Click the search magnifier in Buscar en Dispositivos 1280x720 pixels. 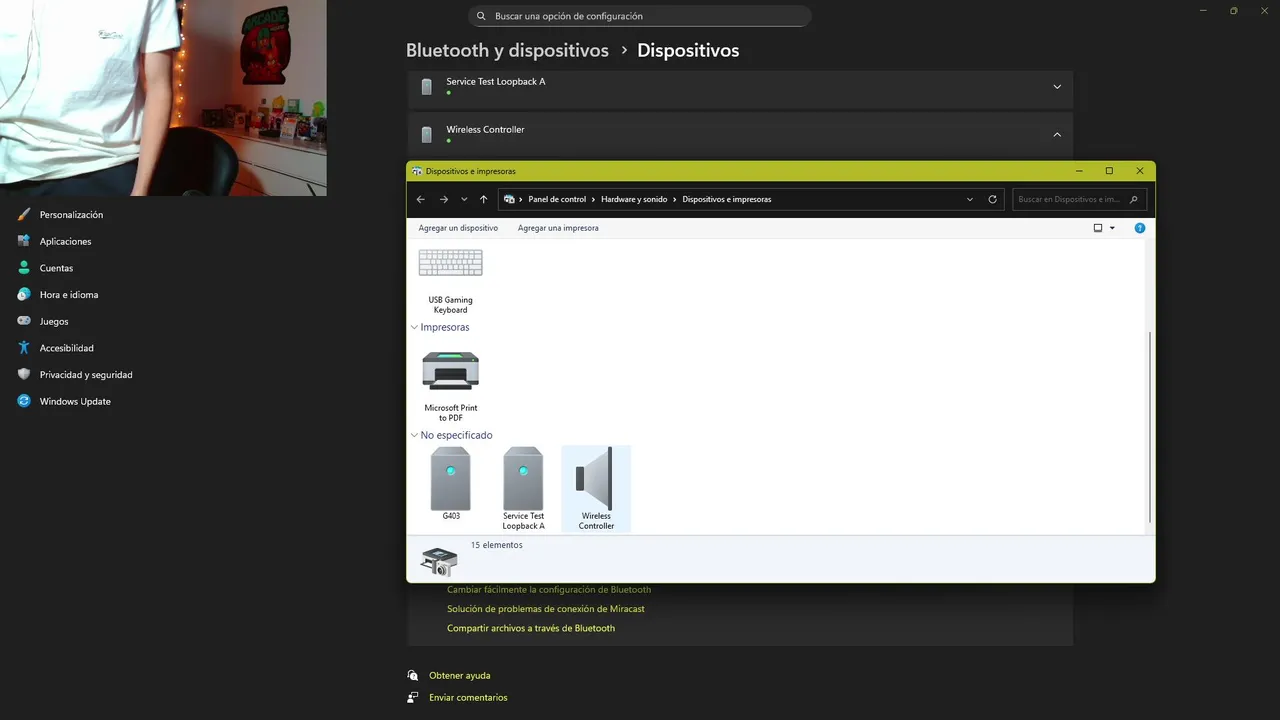point(1133,199)
